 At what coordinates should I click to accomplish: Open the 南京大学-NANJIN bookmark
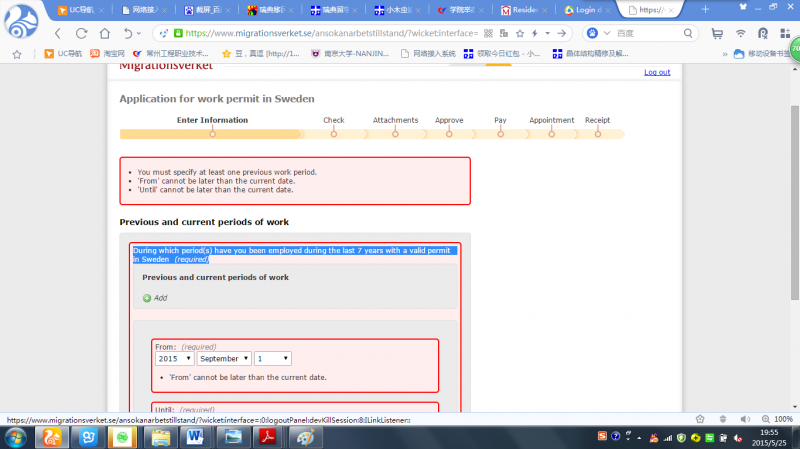pos(350,54)
